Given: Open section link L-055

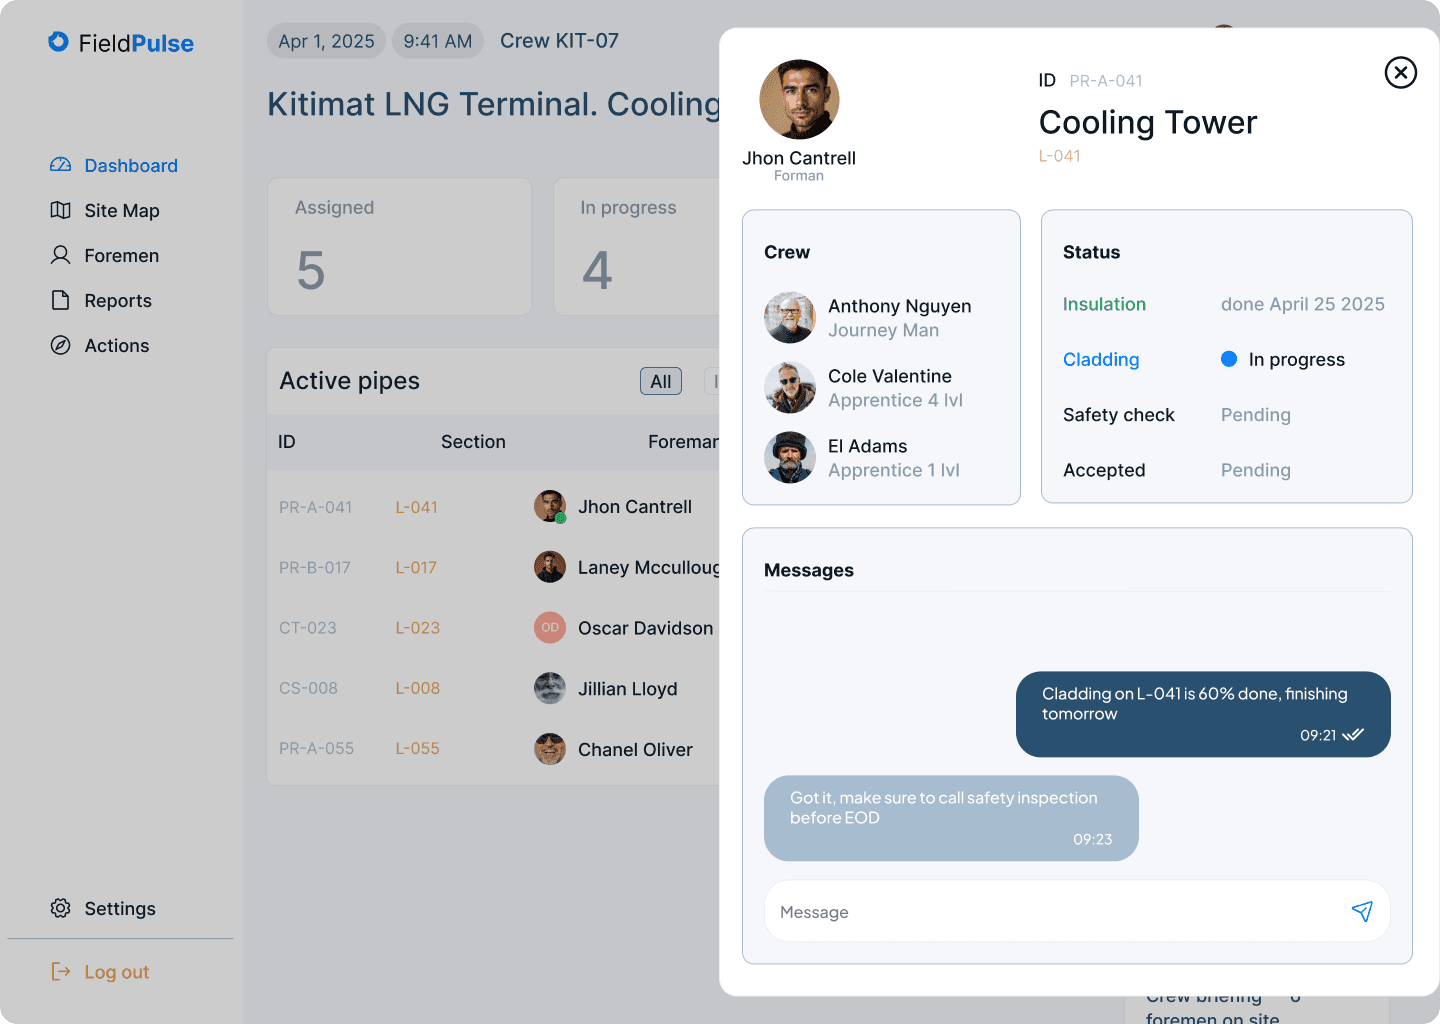Looking at the screenshot, I should pos(417,748).
